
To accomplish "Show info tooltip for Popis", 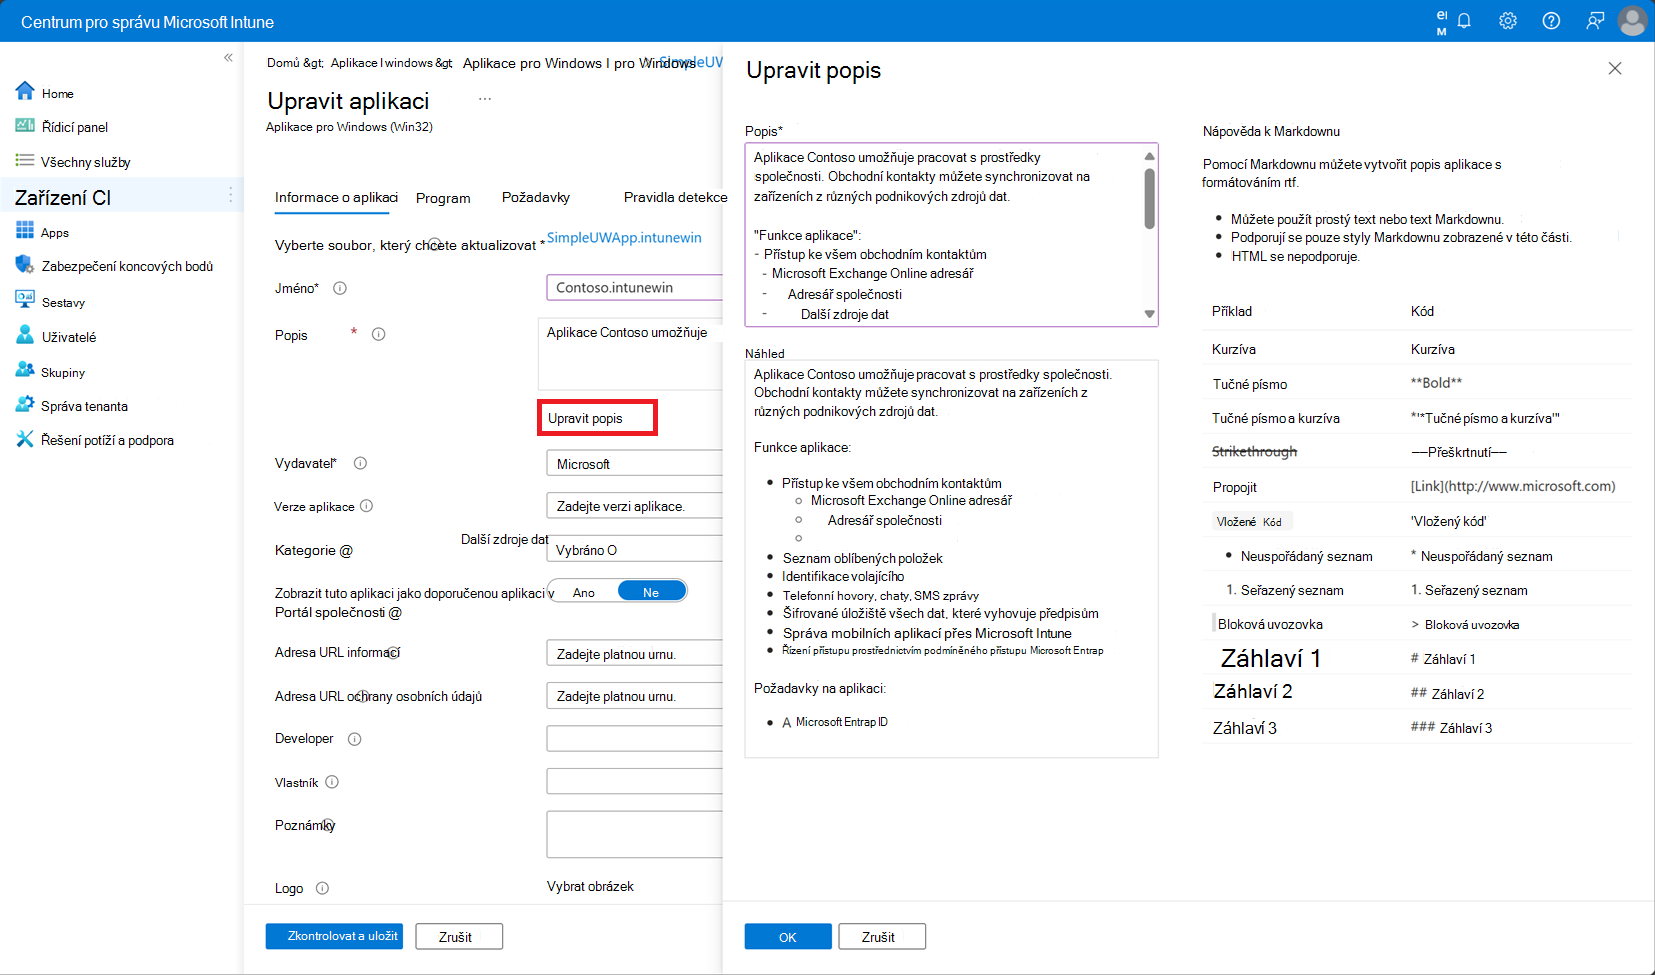I will click(x=379, y=334).
